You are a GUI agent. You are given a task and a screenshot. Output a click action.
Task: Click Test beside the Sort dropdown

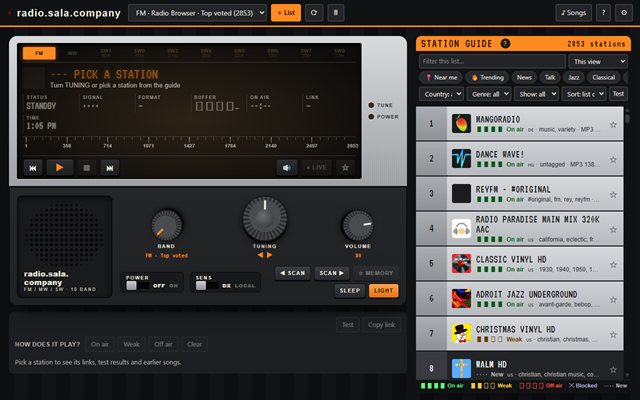tap(618, 94)
